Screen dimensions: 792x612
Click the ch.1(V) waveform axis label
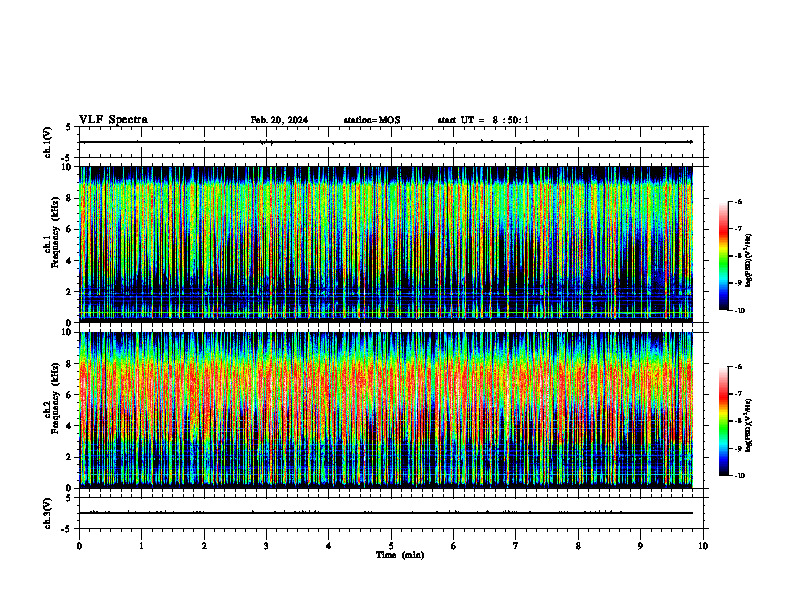pos(48,142)
